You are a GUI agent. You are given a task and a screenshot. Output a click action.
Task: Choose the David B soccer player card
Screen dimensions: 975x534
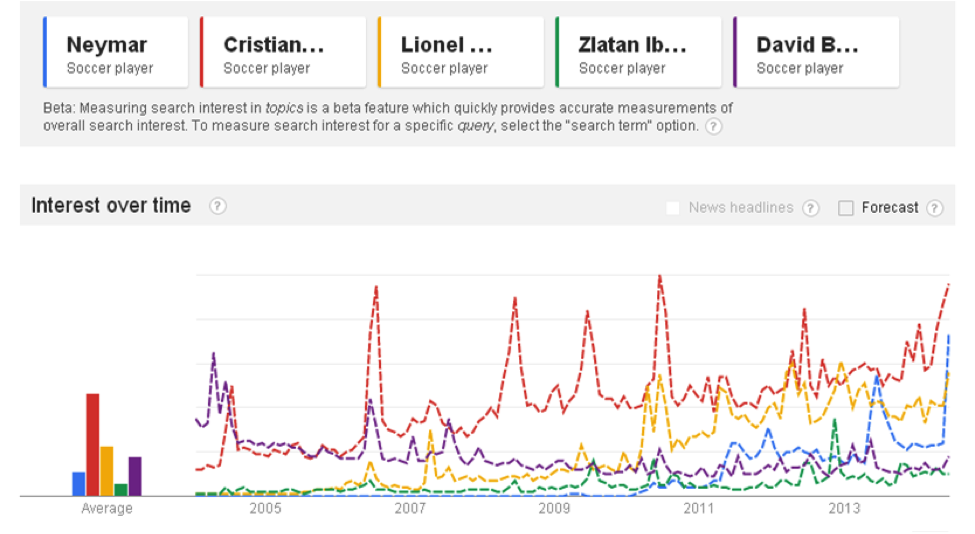[x=816, y=52]
